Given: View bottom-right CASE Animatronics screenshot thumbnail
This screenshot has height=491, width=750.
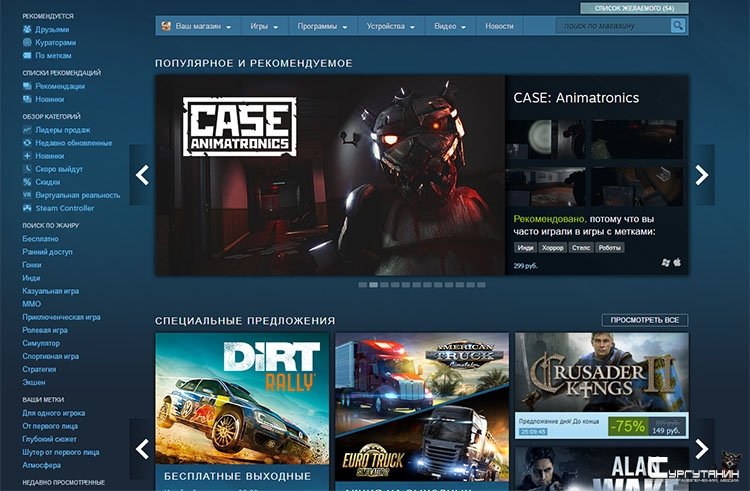Looking at the screenshot, I should 637,186.
